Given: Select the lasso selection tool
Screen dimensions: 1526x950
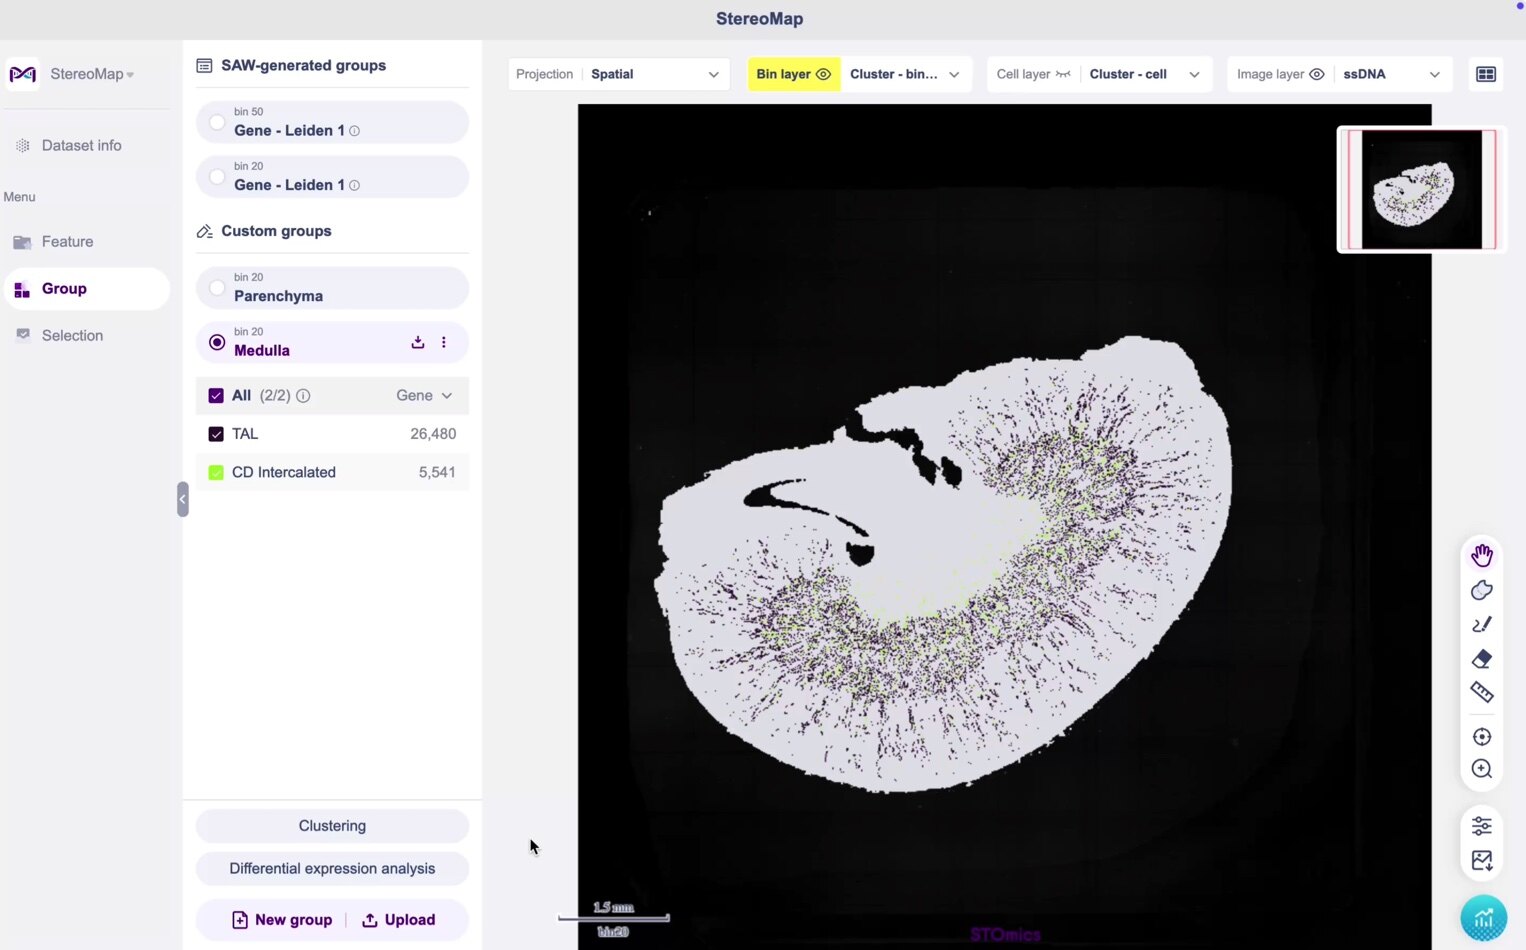Looking at the screenshot, I should [1482, 590].
